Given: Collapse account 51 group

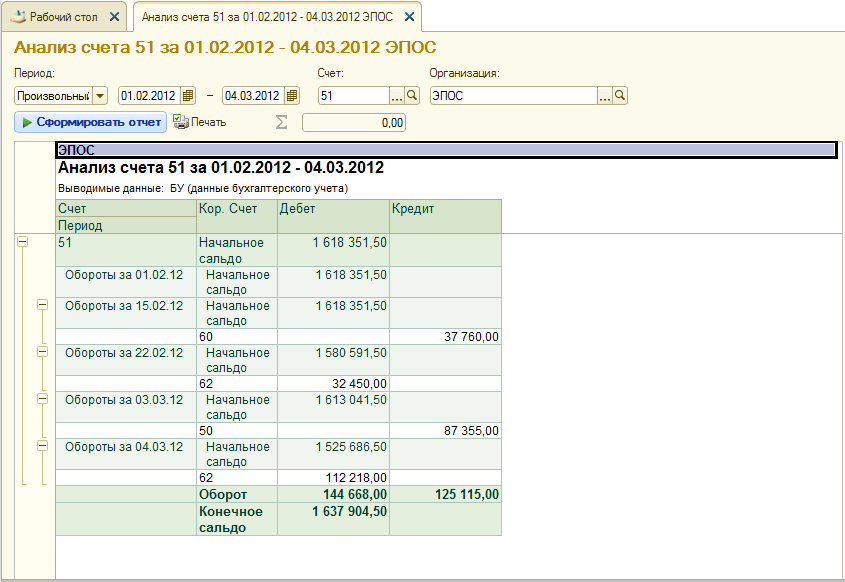Looking at the screenshot, I should coord(22,242).
